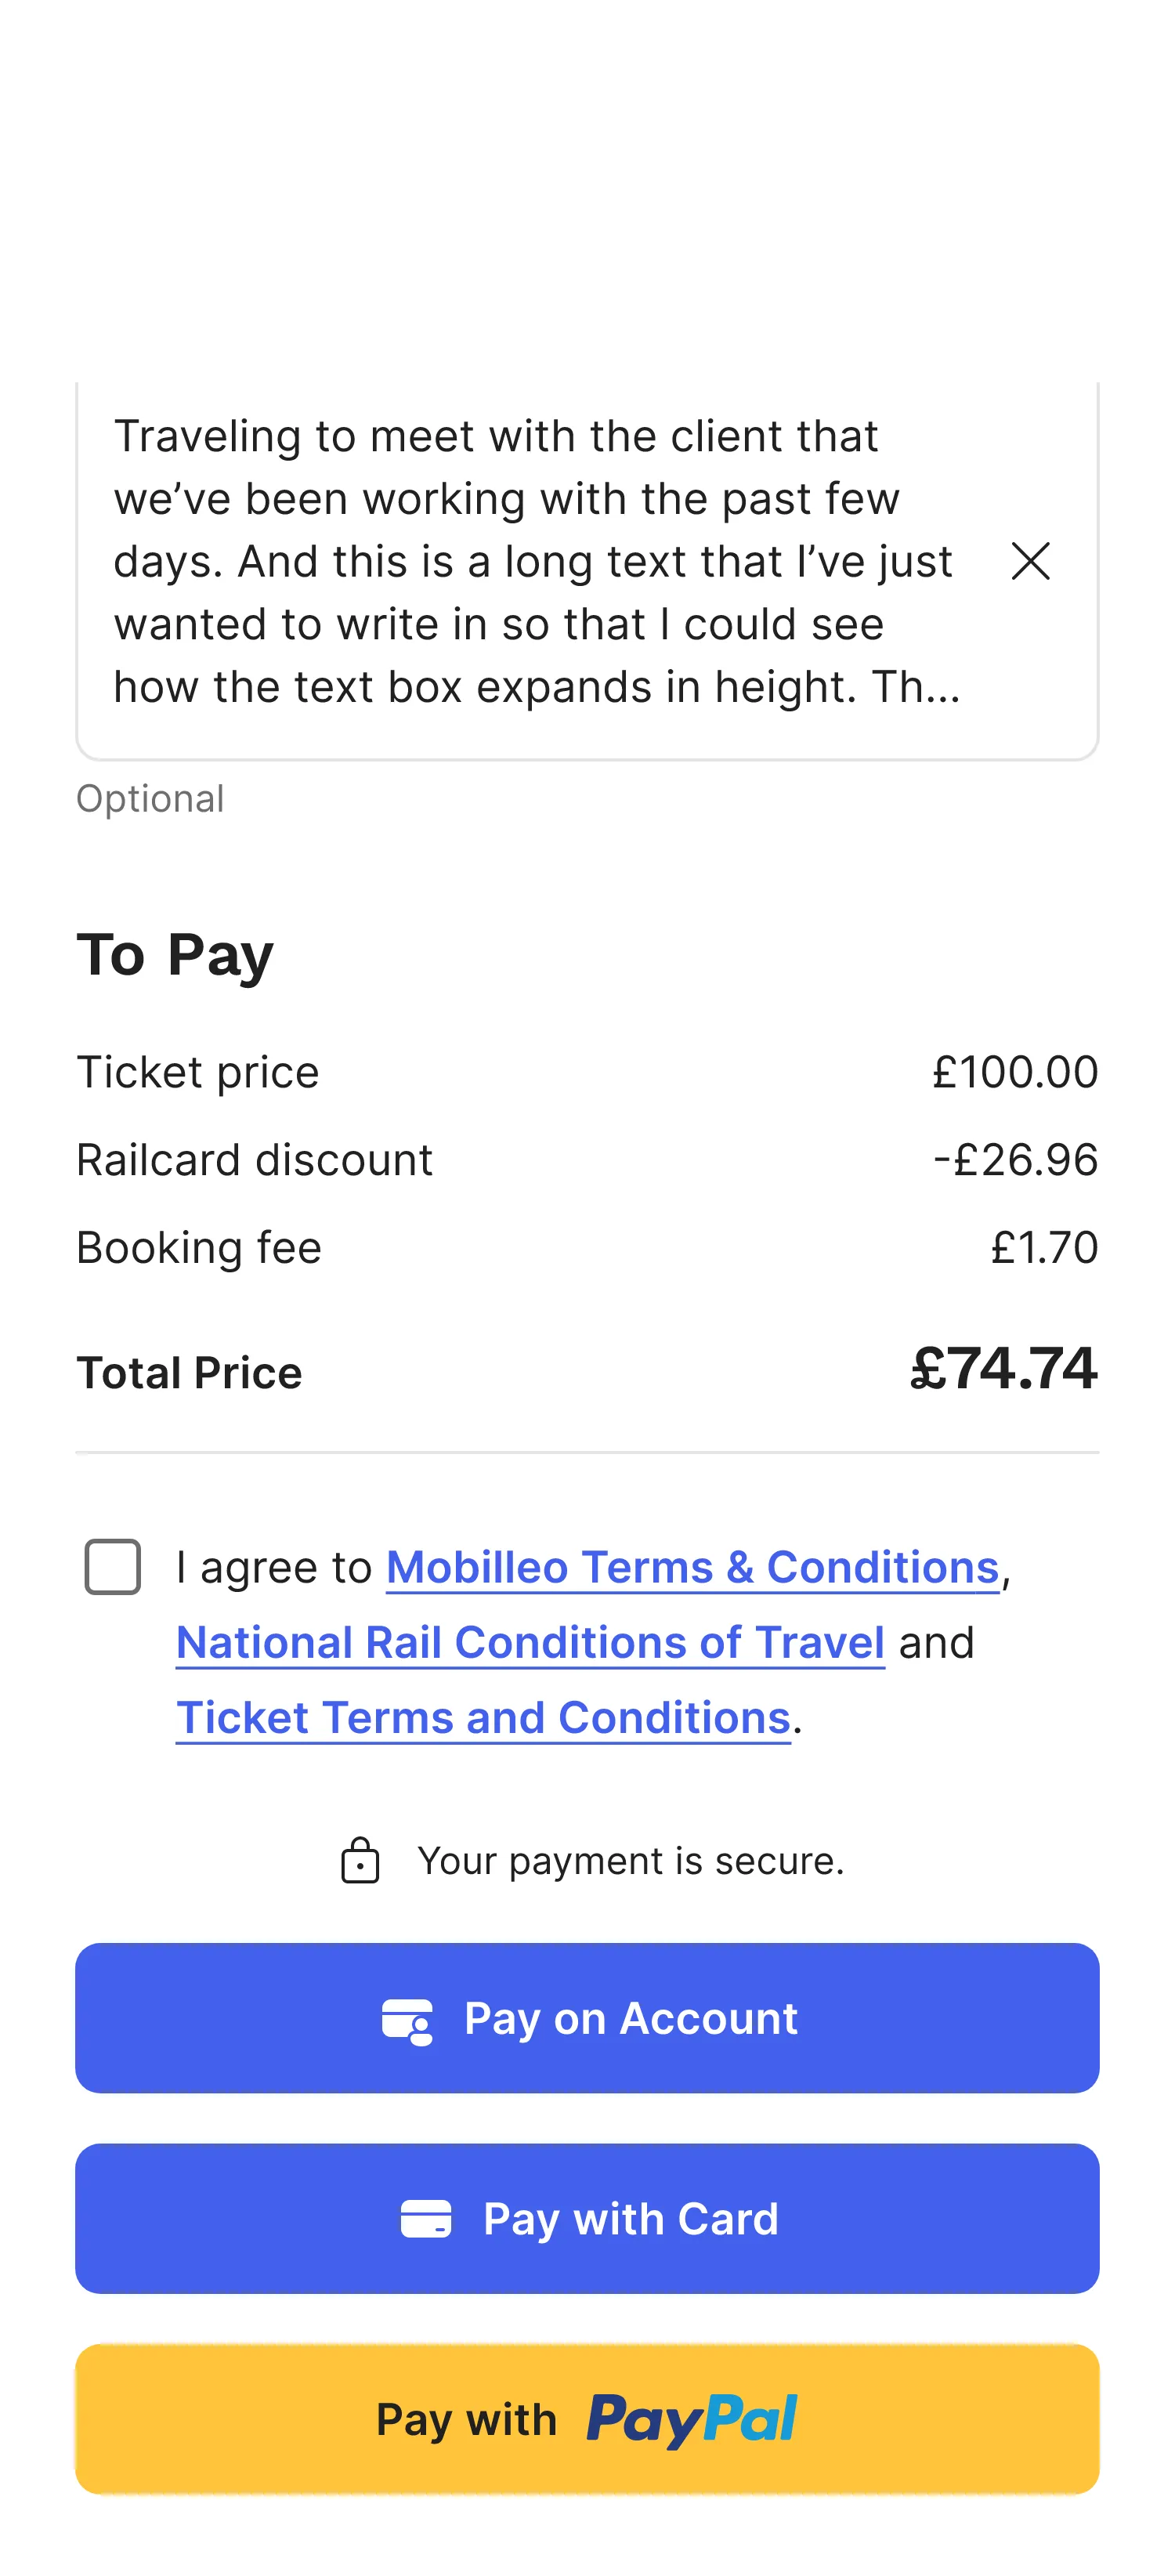Click the wallet icon on Pay on Account
The height and width of the screenshot is (2576, 1175).
click(407, 2021)
